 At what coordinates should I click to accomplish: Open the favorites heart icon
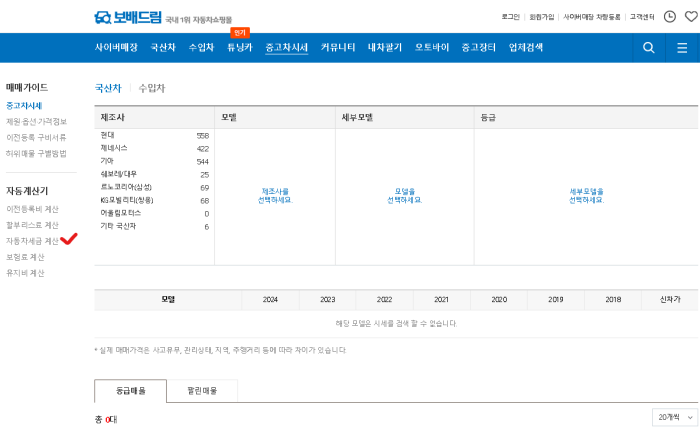click(x=692, y=17)
